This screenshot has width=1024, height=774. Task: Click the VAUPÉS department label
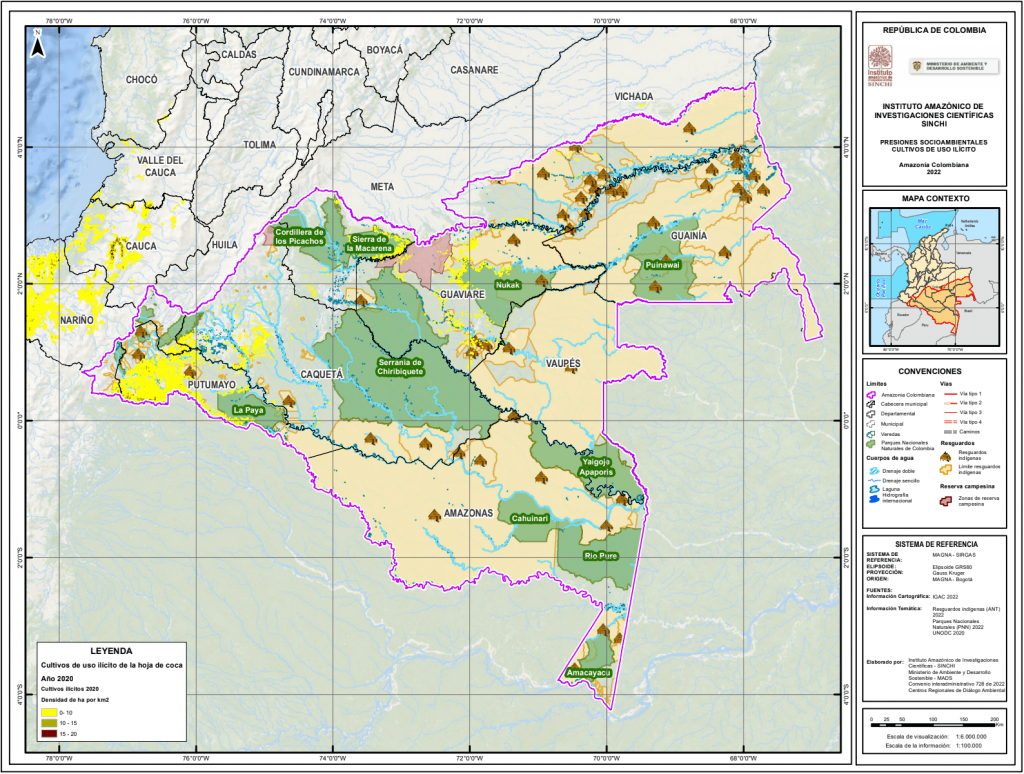click(x=564, y=364)
